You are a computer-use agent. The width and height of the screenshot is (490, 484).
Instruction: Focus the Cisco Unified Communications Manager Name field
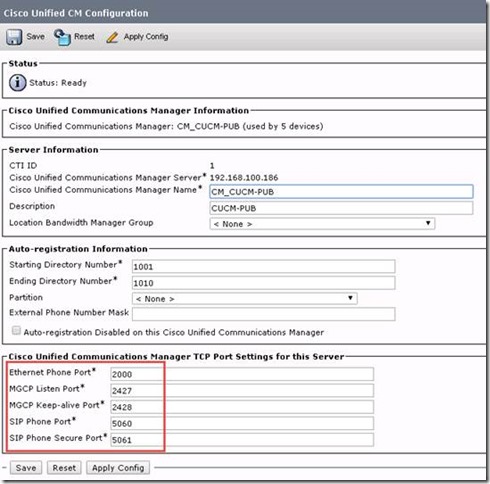341,192
